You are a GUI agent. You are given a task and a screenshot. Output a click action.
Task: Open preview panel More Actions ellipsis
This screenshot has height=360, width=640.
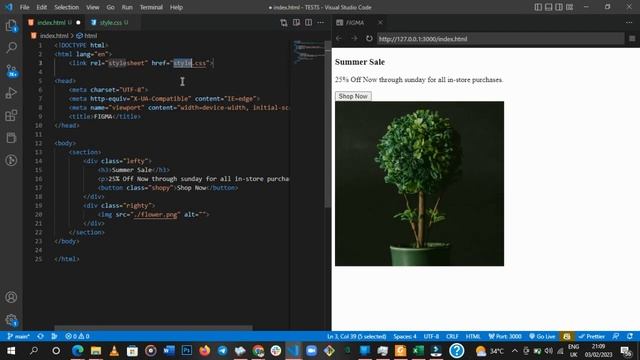[x=629, y=22]
